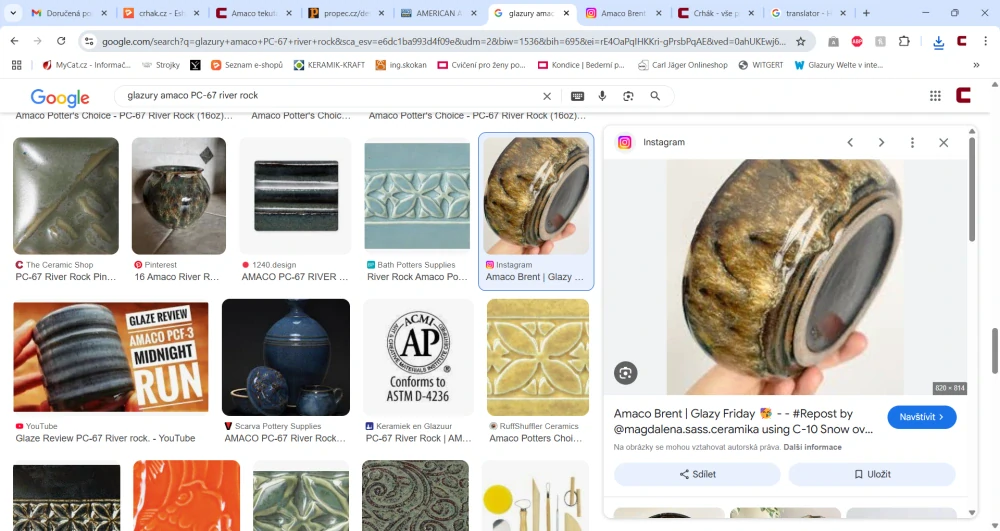This screenshot has width=1000, height=531.
Task: Expand the hidden bookmarks chevron
Action: (976, 65)
